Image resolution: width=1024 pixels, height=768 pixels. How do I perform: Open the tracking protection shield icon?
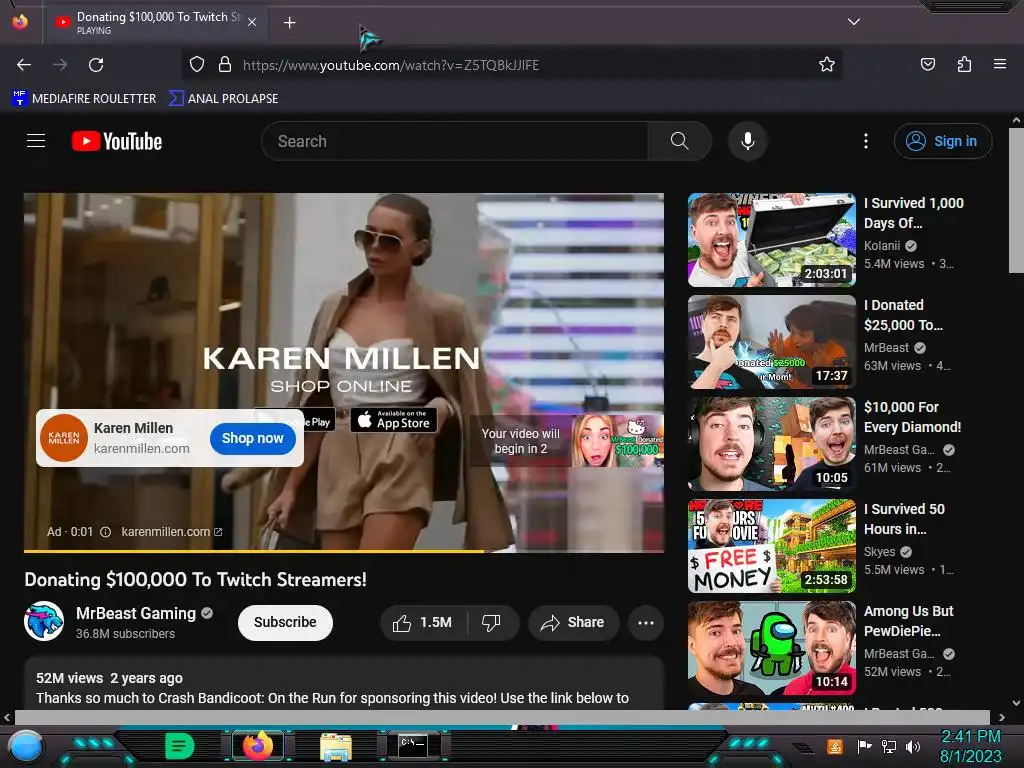click(x=197, y=65)
